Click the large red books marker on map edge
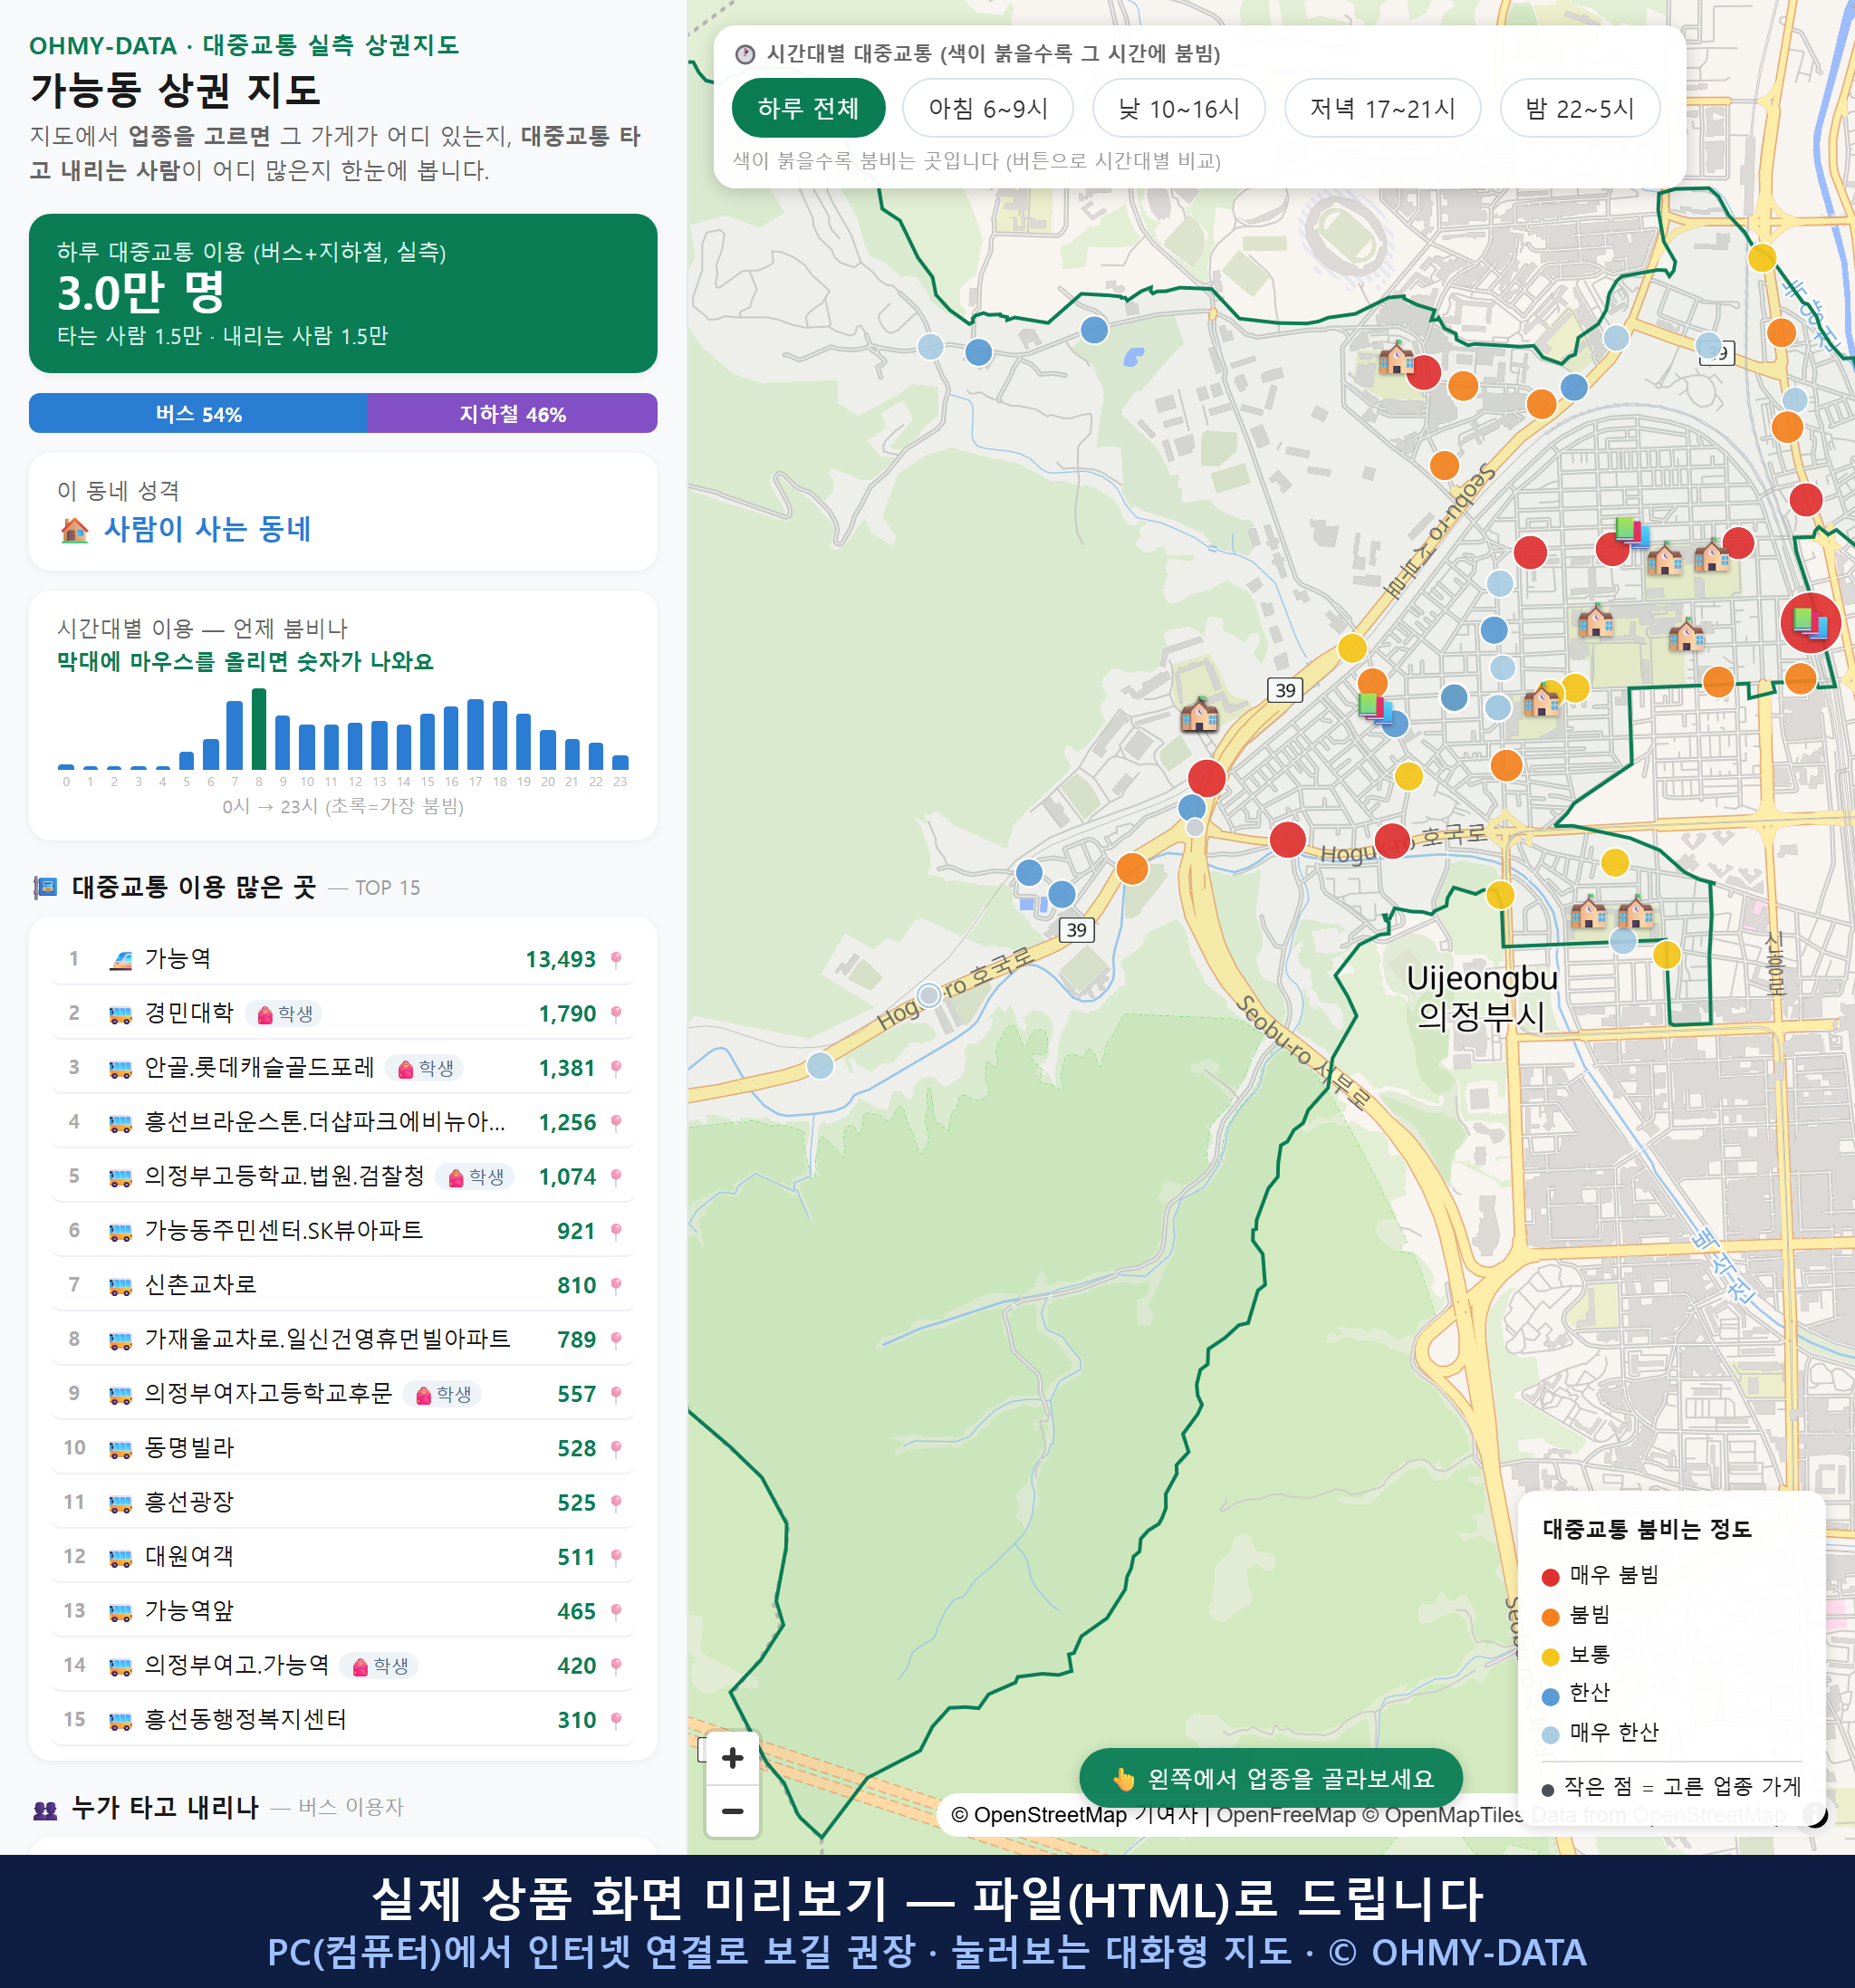The image size is (1855, 1988). pos(1810,623)
